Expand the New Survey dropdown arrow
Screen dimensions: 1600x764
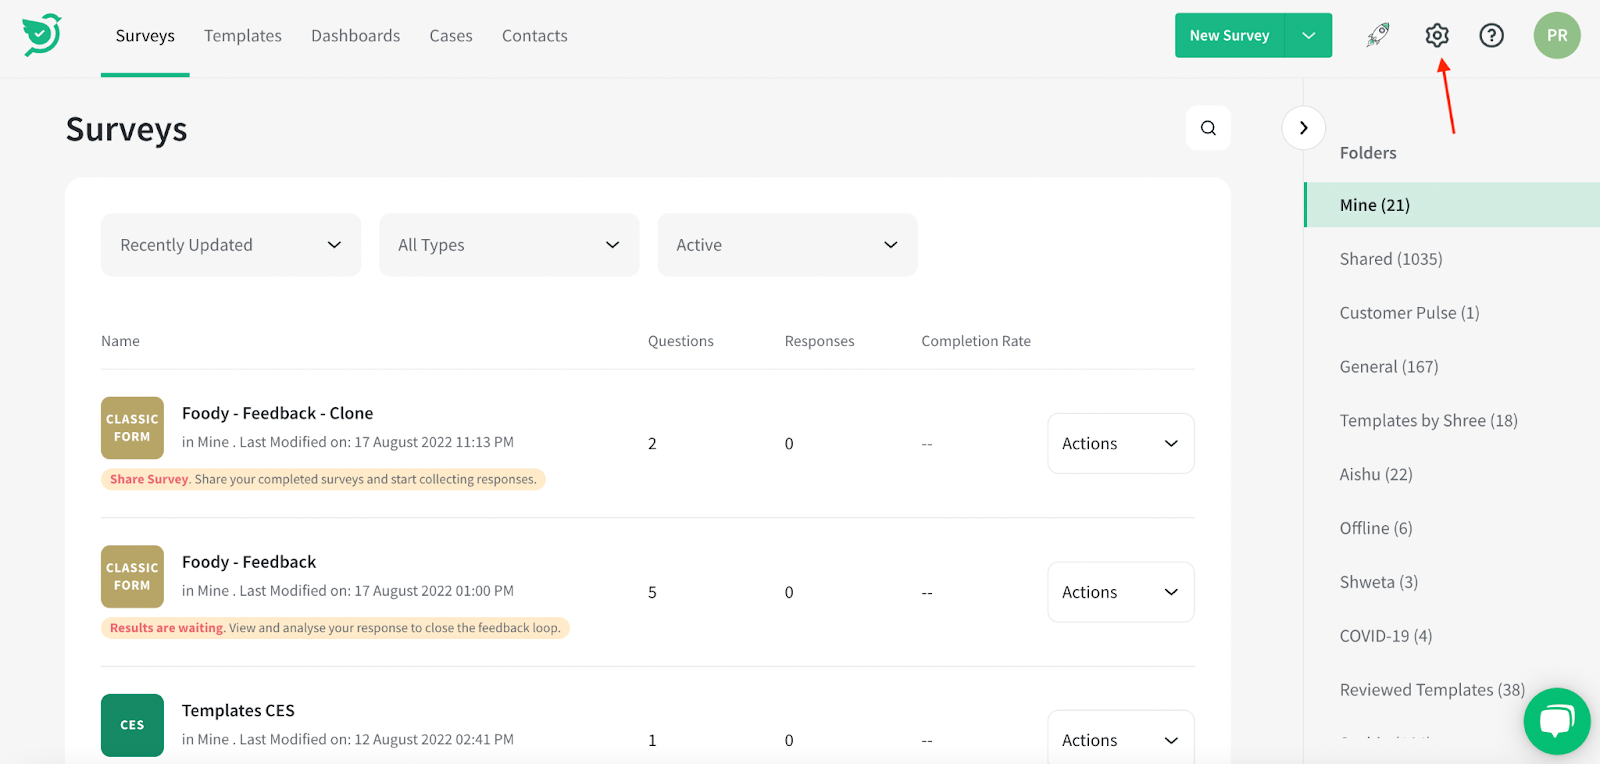coord(1308,35)
